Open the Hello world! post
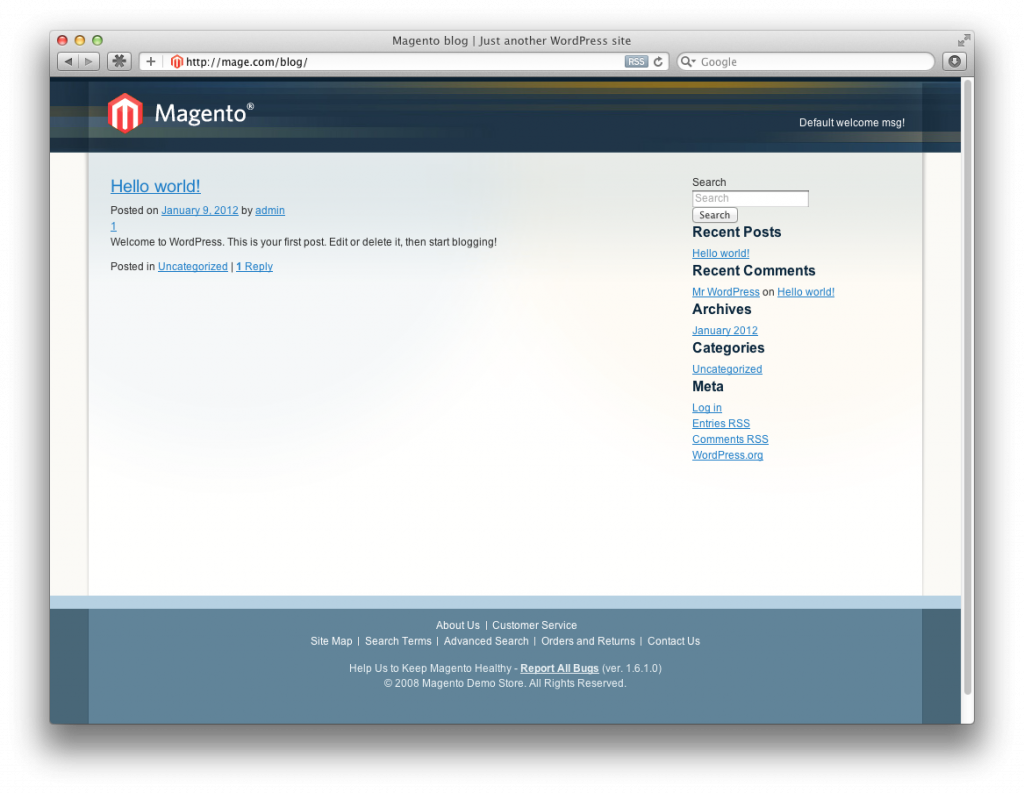This screenshot has width=1024, height=793. pos(155,186)
